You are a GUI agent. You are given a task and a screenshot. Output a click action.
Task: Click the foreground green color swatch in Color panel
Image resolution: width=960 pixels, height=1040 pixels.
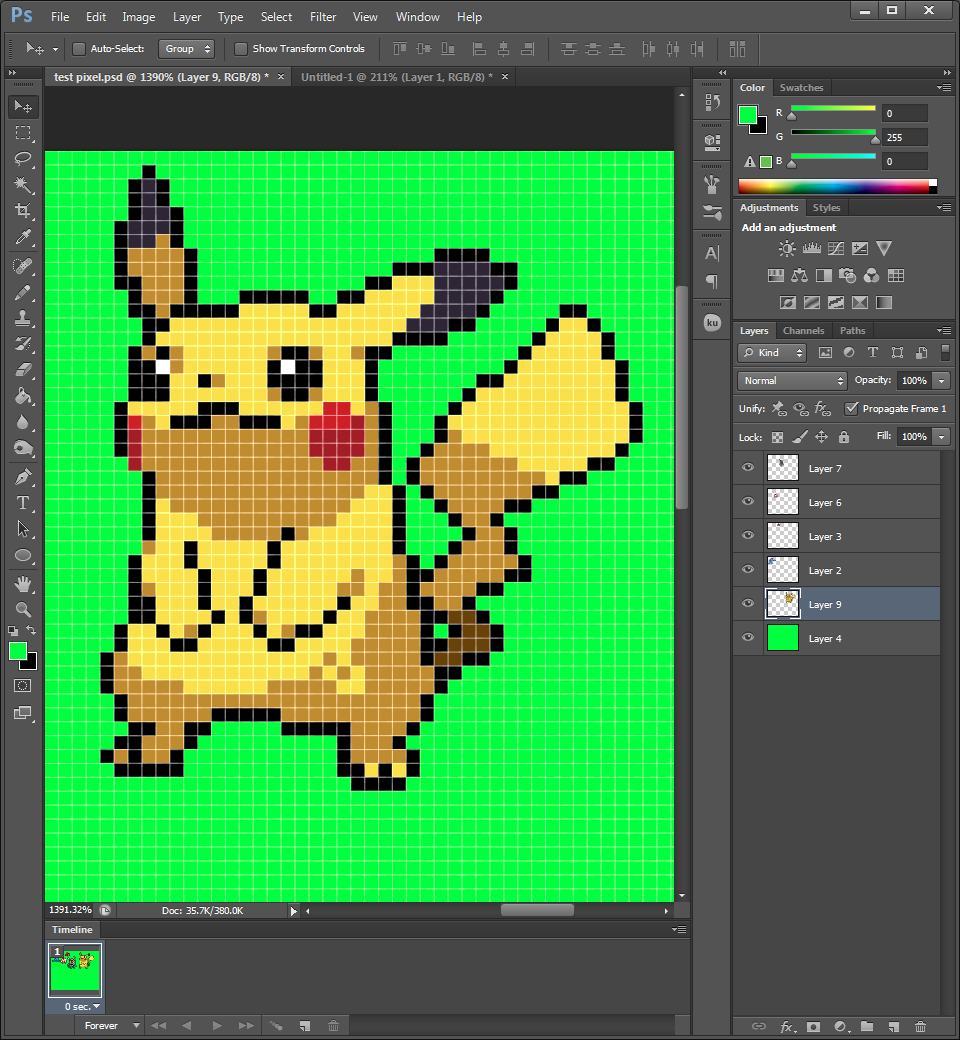click(748, 115)
